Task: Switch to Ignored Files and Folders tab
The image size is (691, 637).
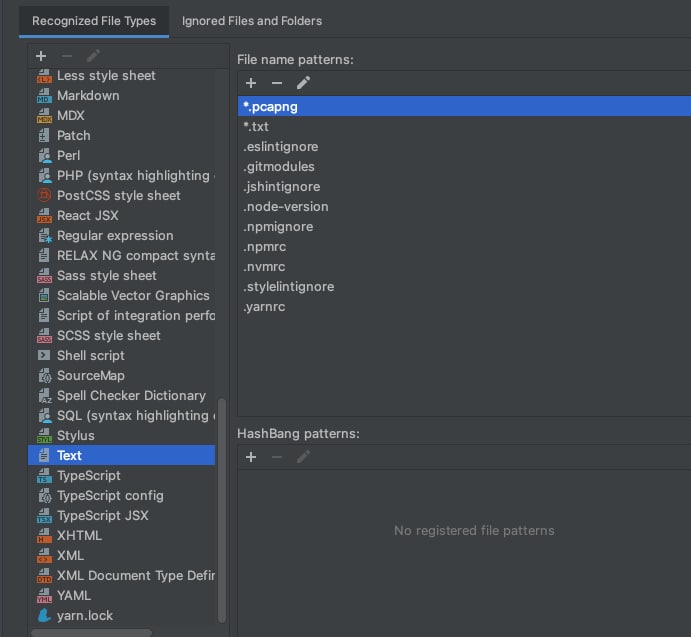Action: coord(252,20)
